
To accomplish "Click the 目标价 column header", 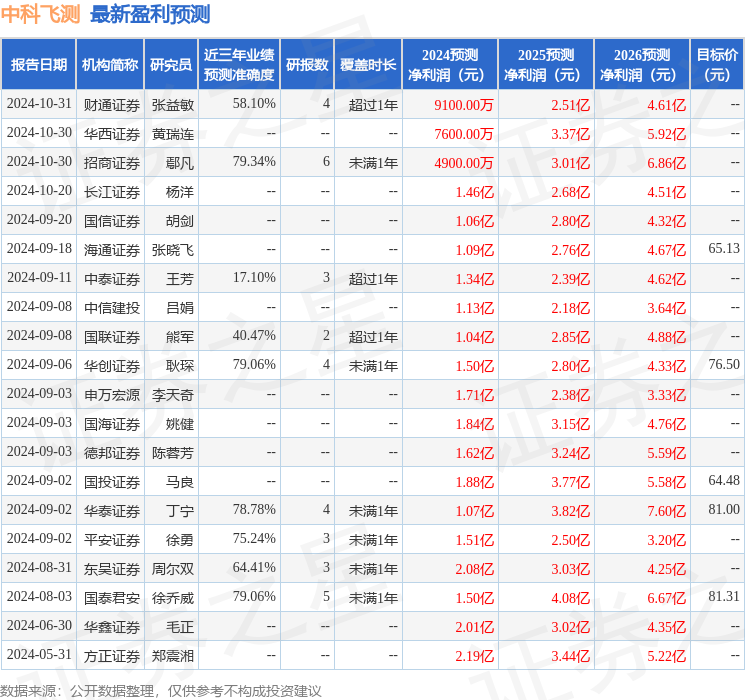I will point(717,65).
